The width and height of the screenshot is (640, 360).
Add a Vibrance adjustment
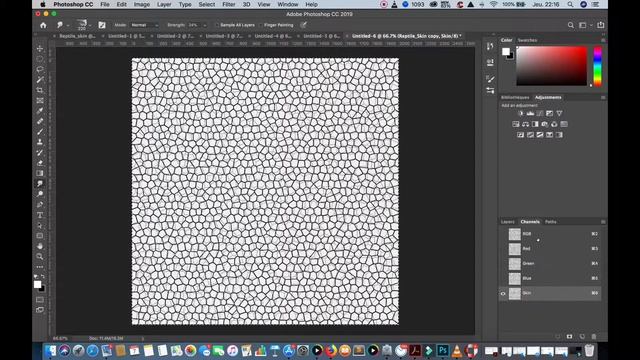tap(559, 113)
